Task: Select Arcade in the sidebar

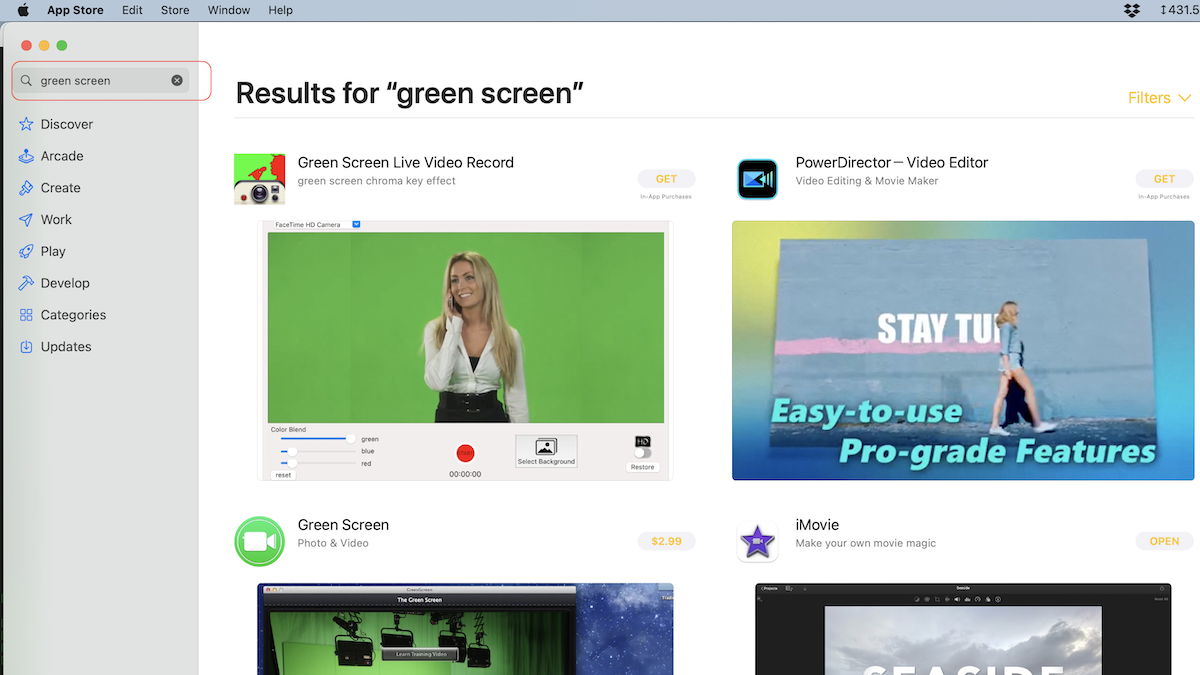Action: pos(62,156)
